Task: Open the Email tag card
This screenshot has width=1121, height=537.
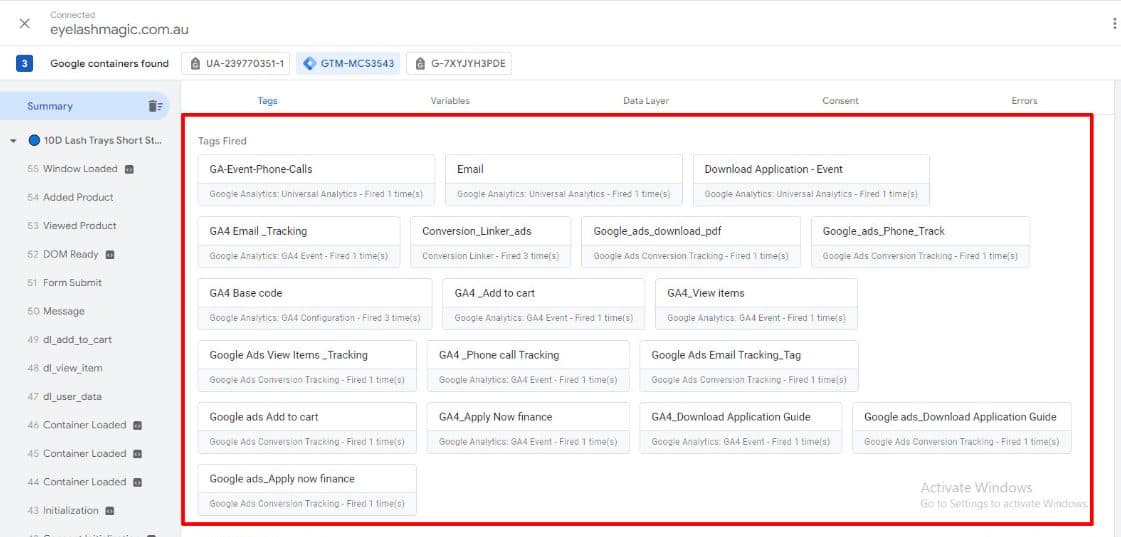Action: [x=563, y=180]
